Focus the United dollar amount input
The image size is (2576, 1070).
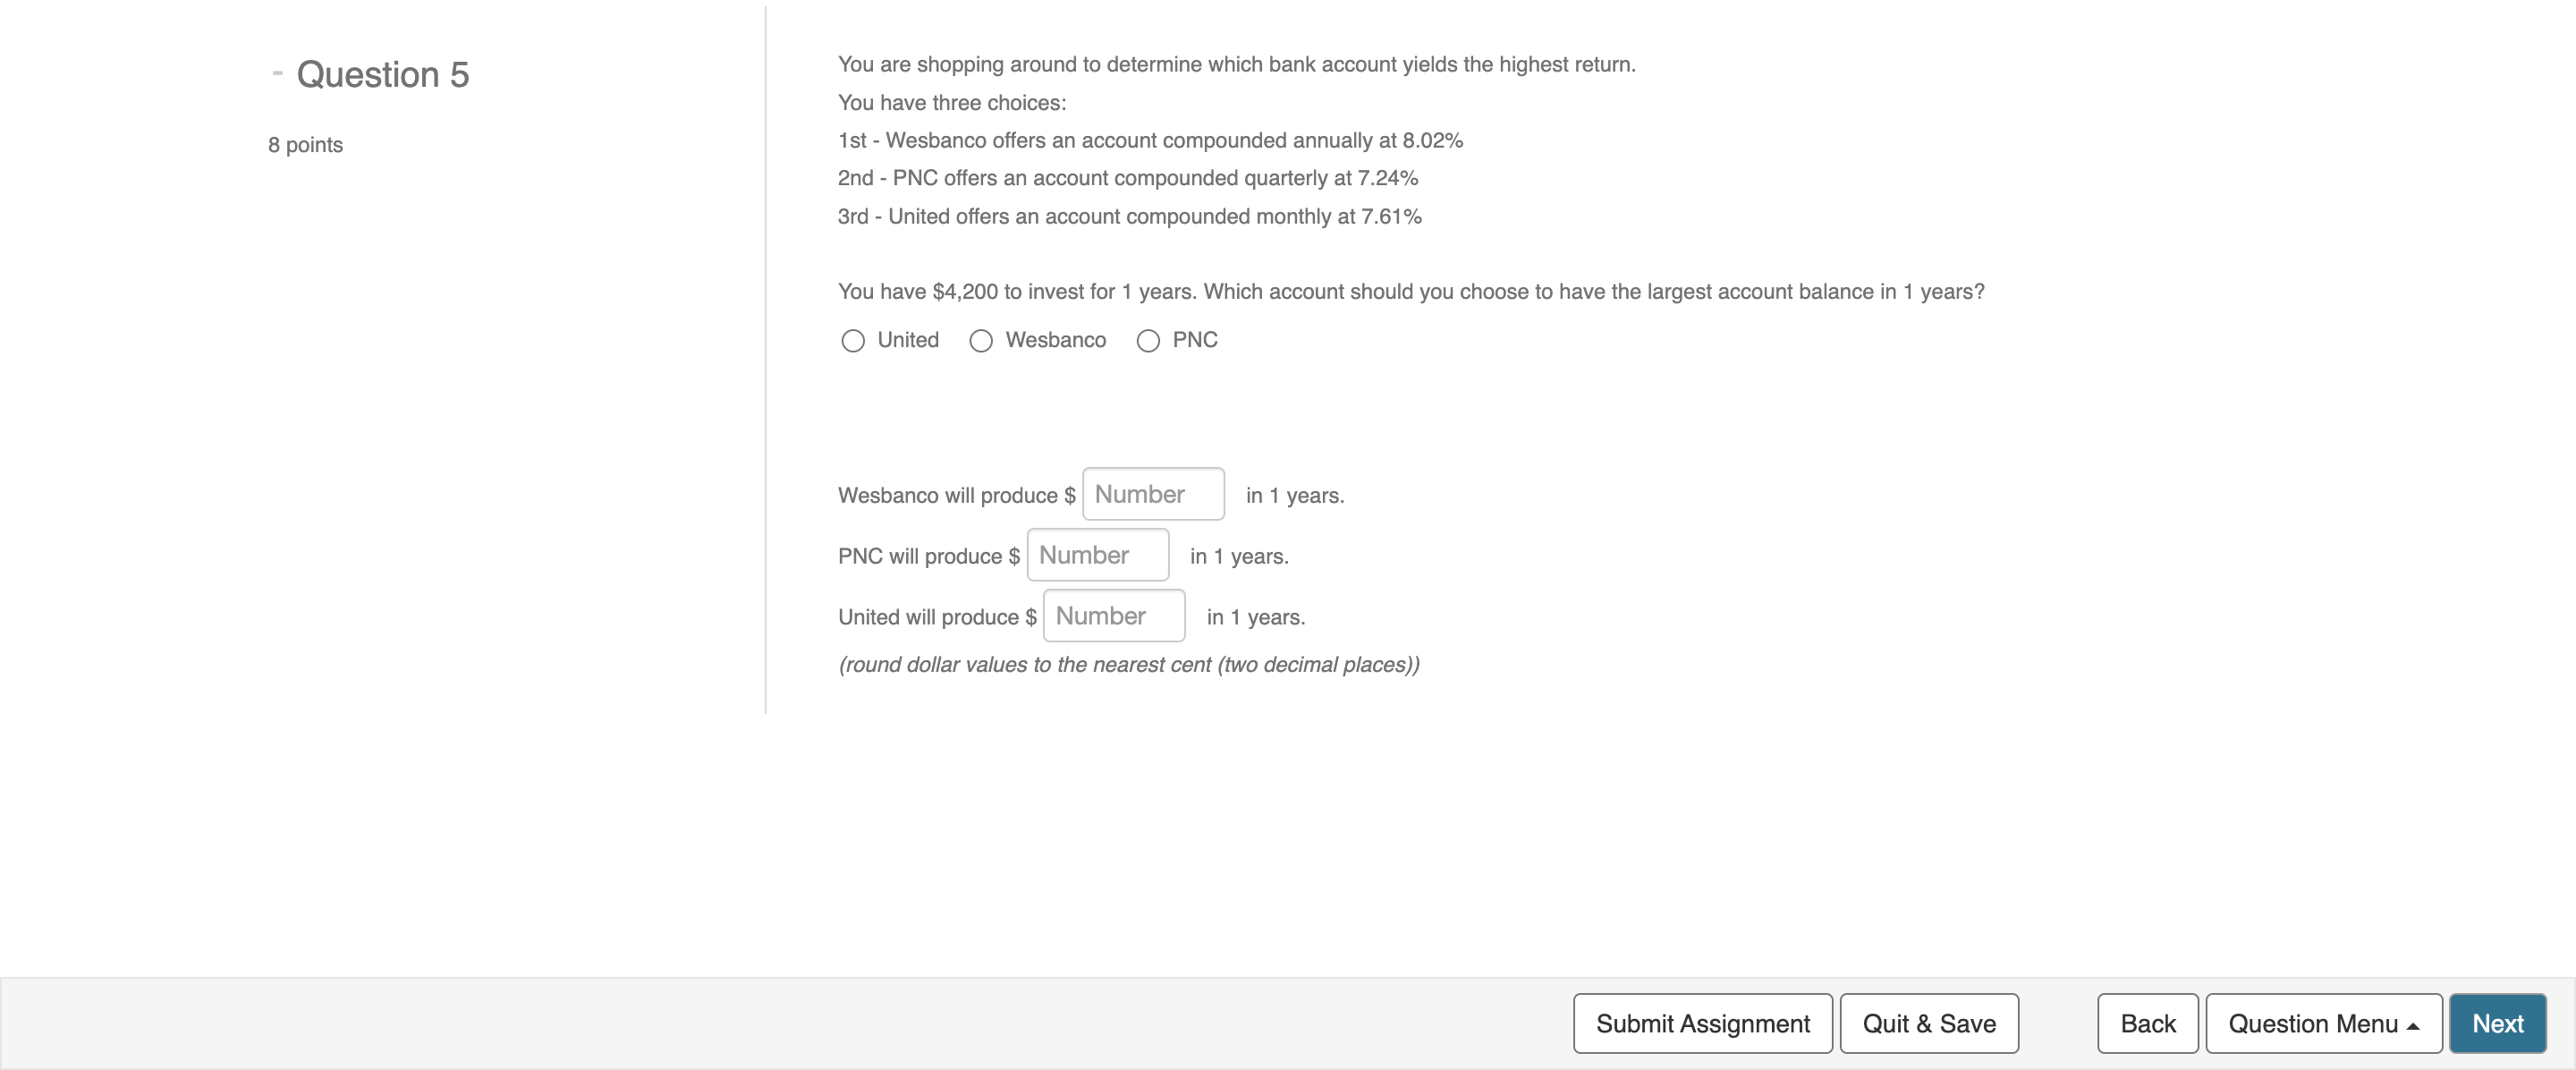[x=1112, y=615]
